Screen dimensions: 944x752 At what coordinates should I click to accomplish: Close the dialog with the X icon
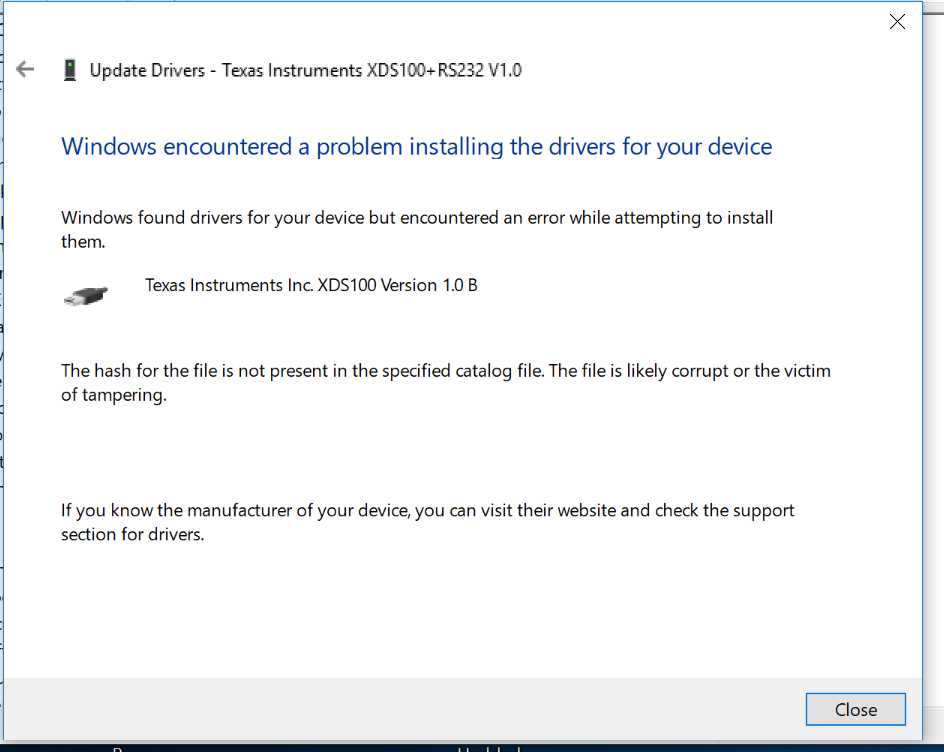click(896, 22)
